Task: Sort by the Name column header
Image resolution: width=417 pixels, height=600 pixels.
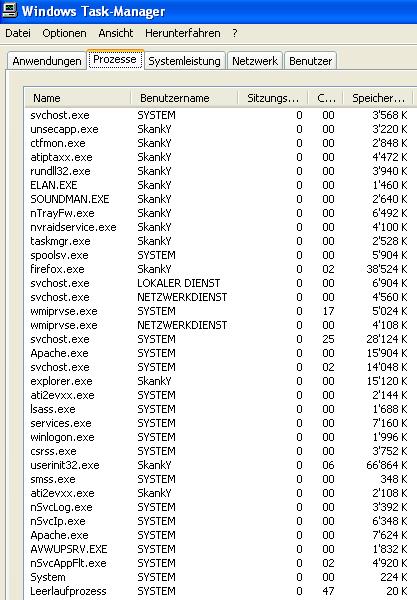Action: click(x=78, y=98)
